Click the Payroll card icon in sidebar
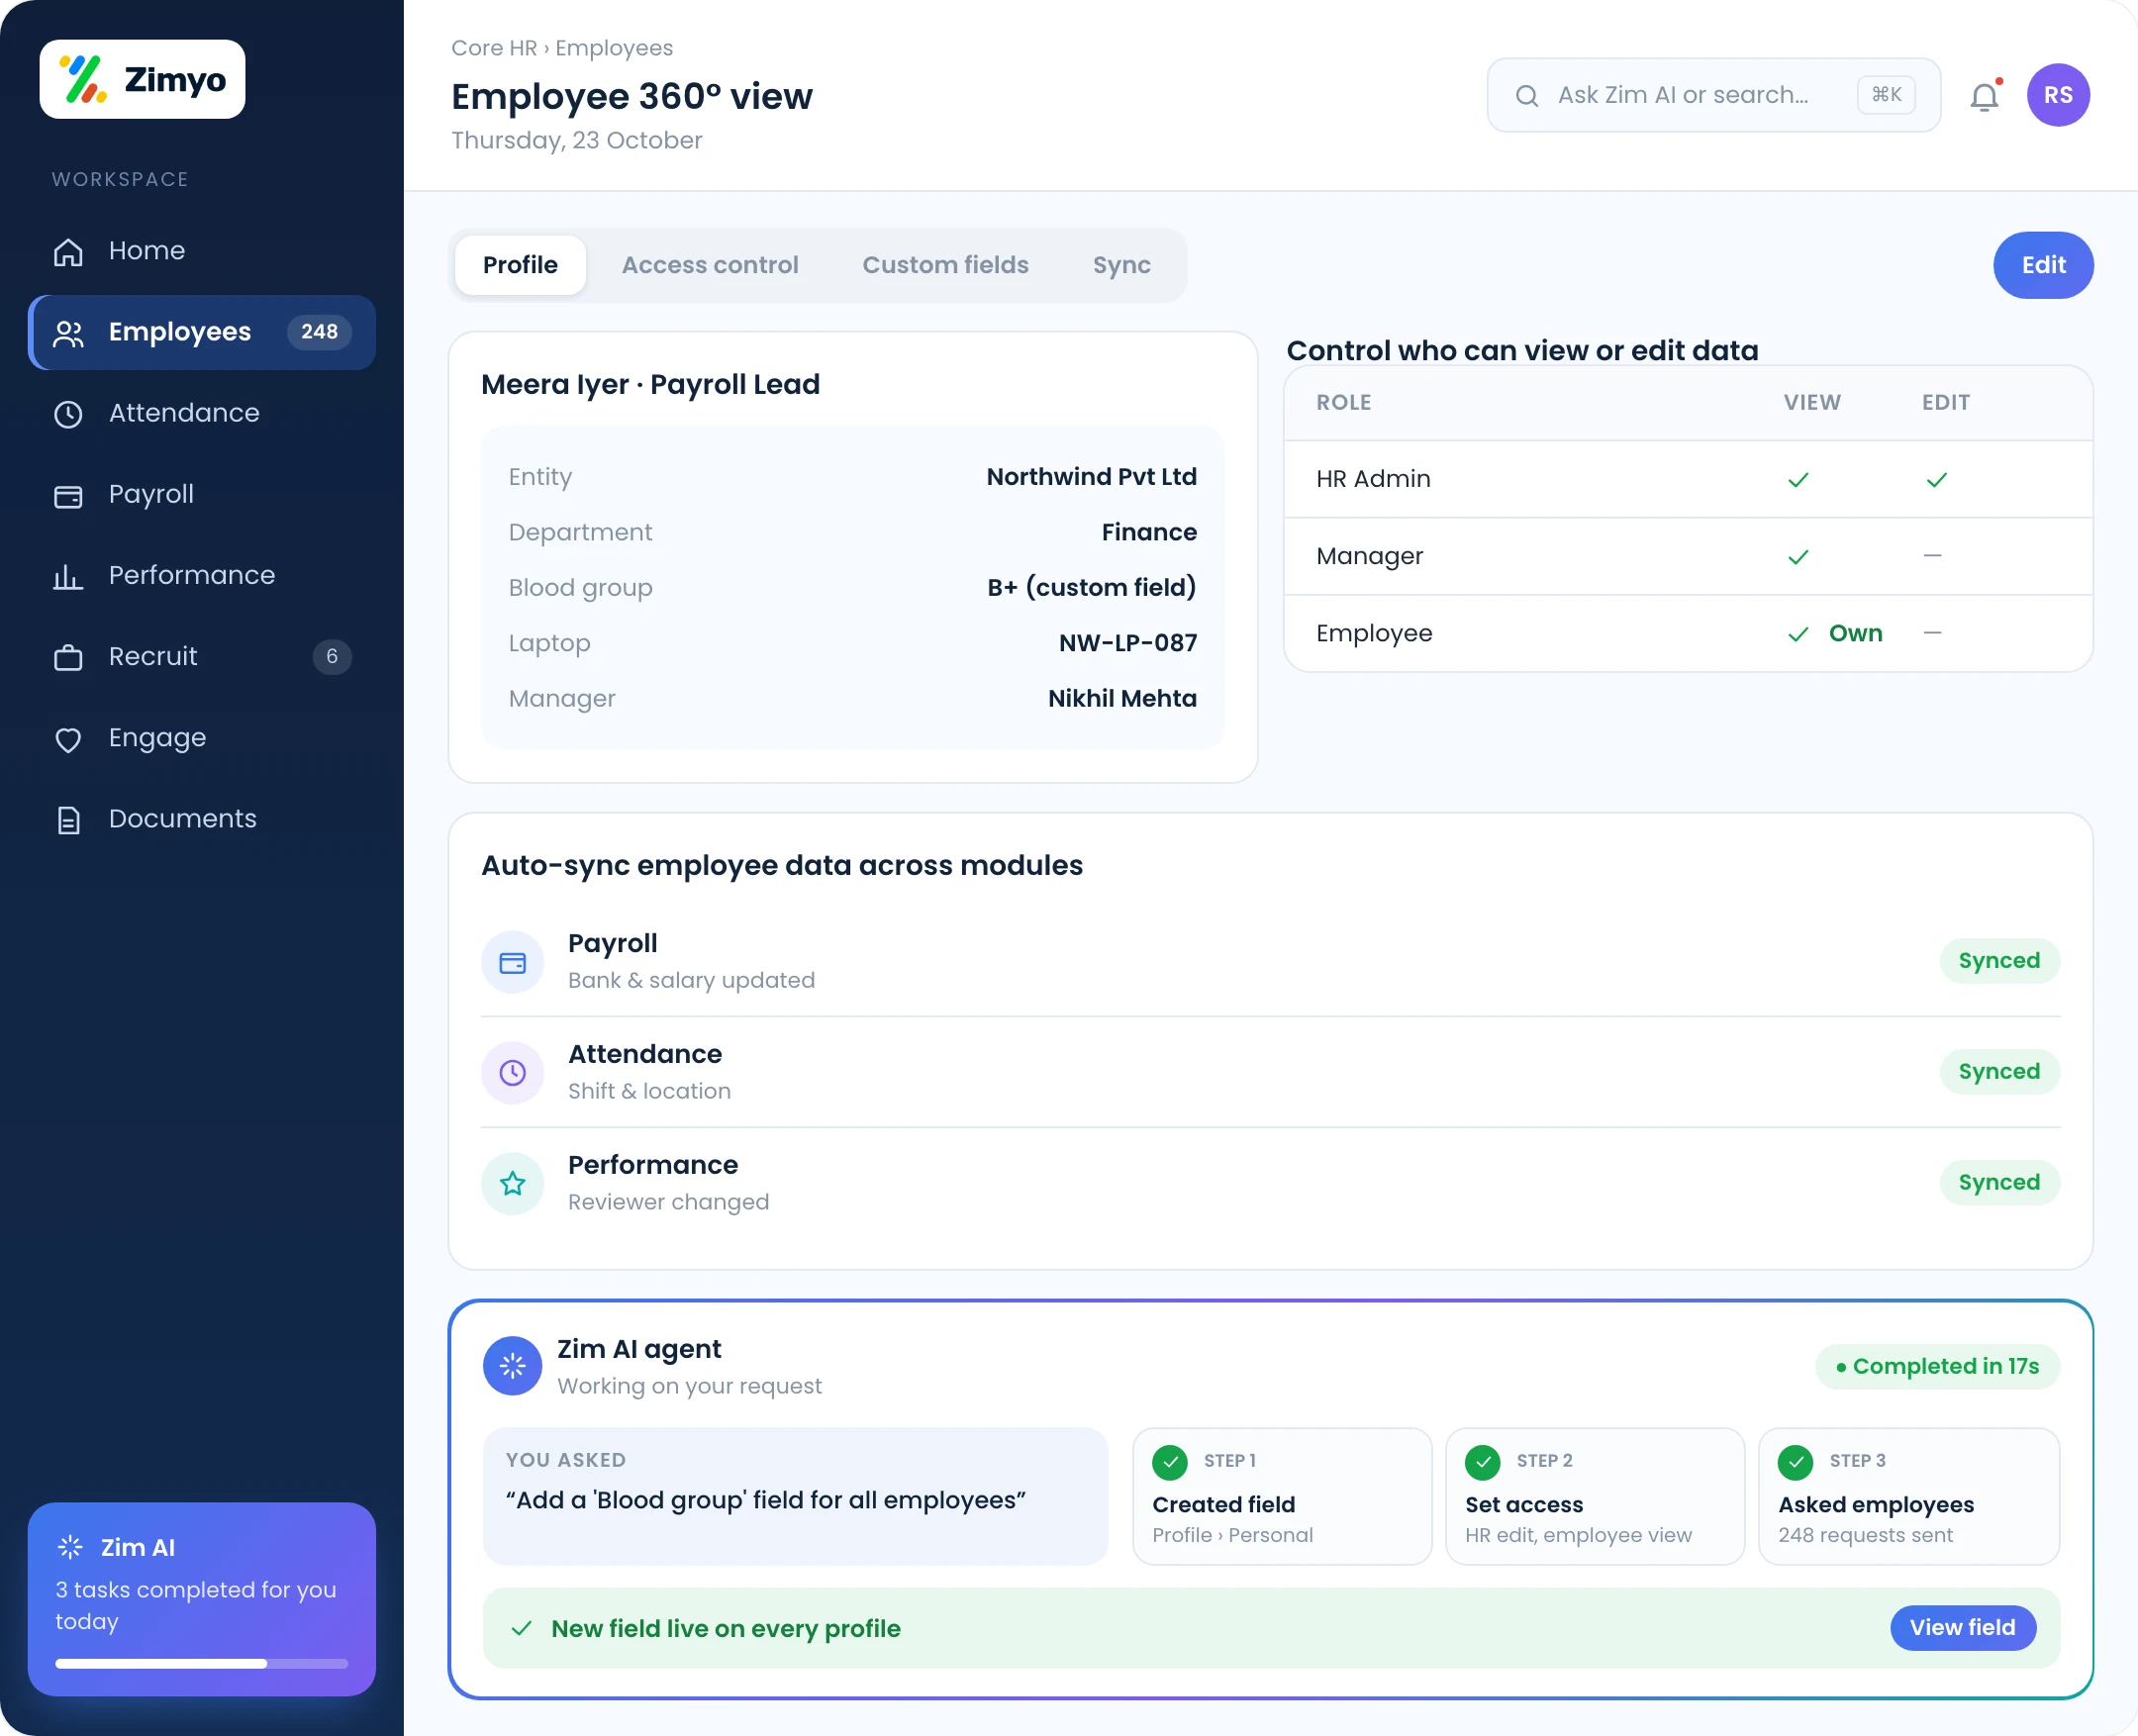This screenshot has height=1736, width=2138. click(x=68, y=496)
